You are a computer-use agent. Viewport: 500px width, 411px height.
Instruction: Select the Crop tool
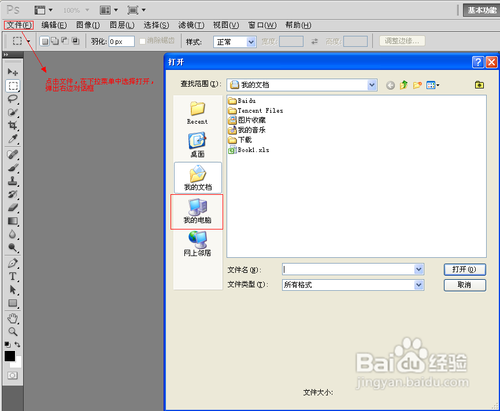pyautogui.click(x=13, y=125)
